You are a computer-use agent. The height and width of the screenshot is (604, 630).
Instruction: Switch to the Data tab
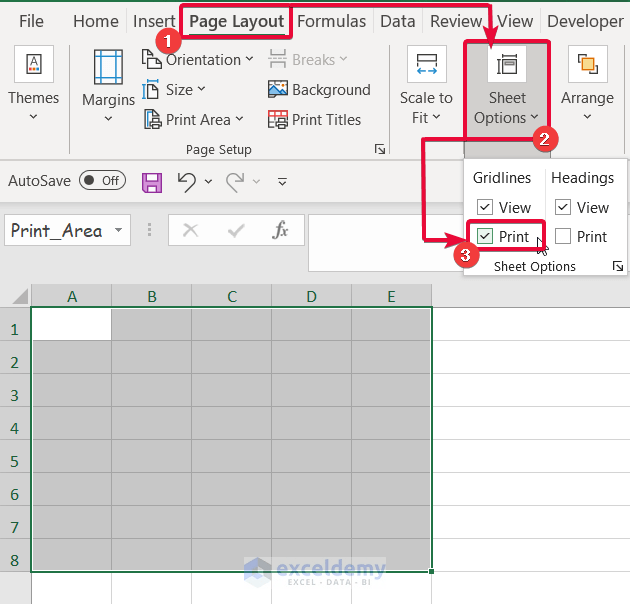pos(398,21)
